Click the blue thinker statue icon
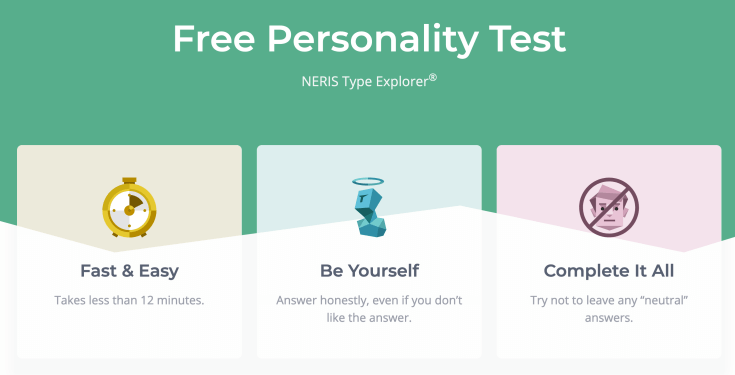Screen dimensions: 735x375 [x=369, y=211]
